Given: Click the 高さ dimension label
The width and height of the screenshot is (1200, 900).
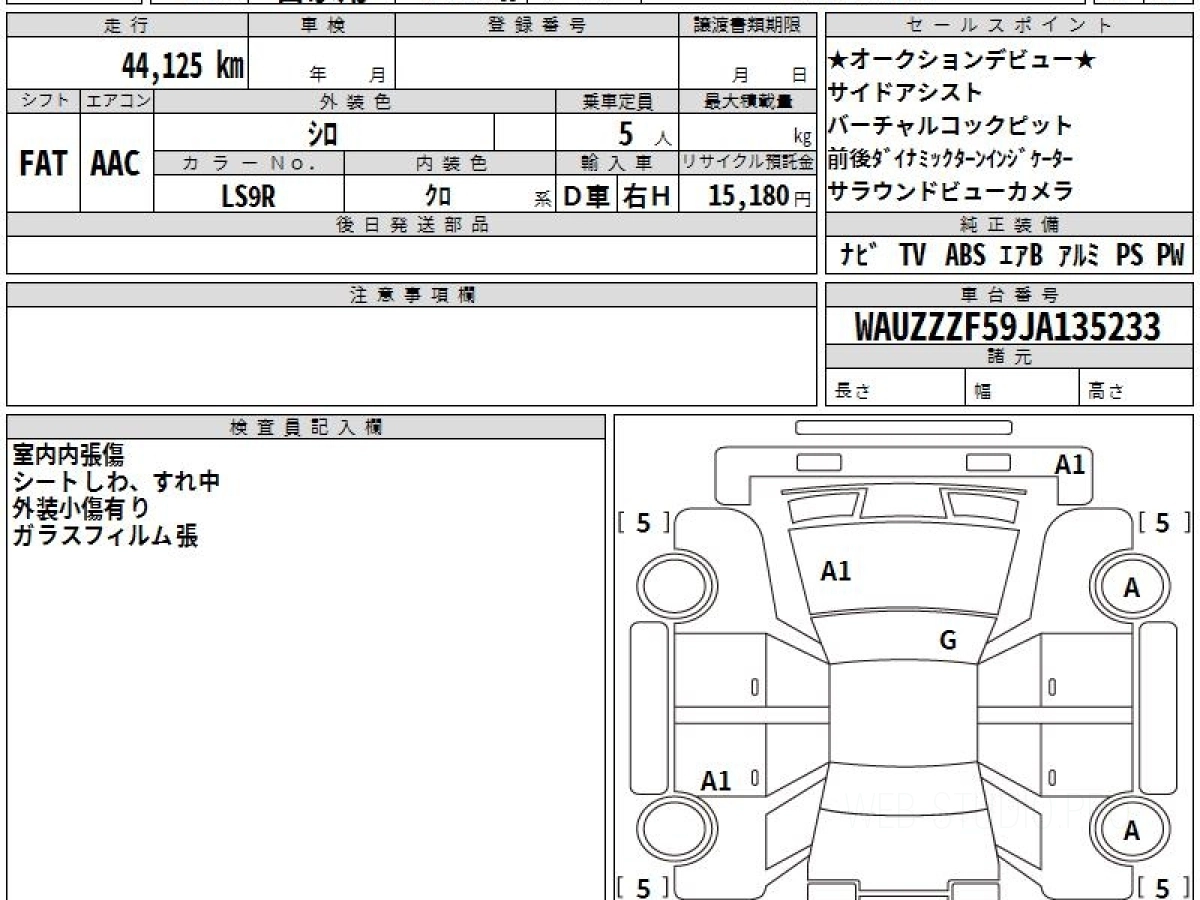Looking at the screenshot, I should tap(1107, 391).
